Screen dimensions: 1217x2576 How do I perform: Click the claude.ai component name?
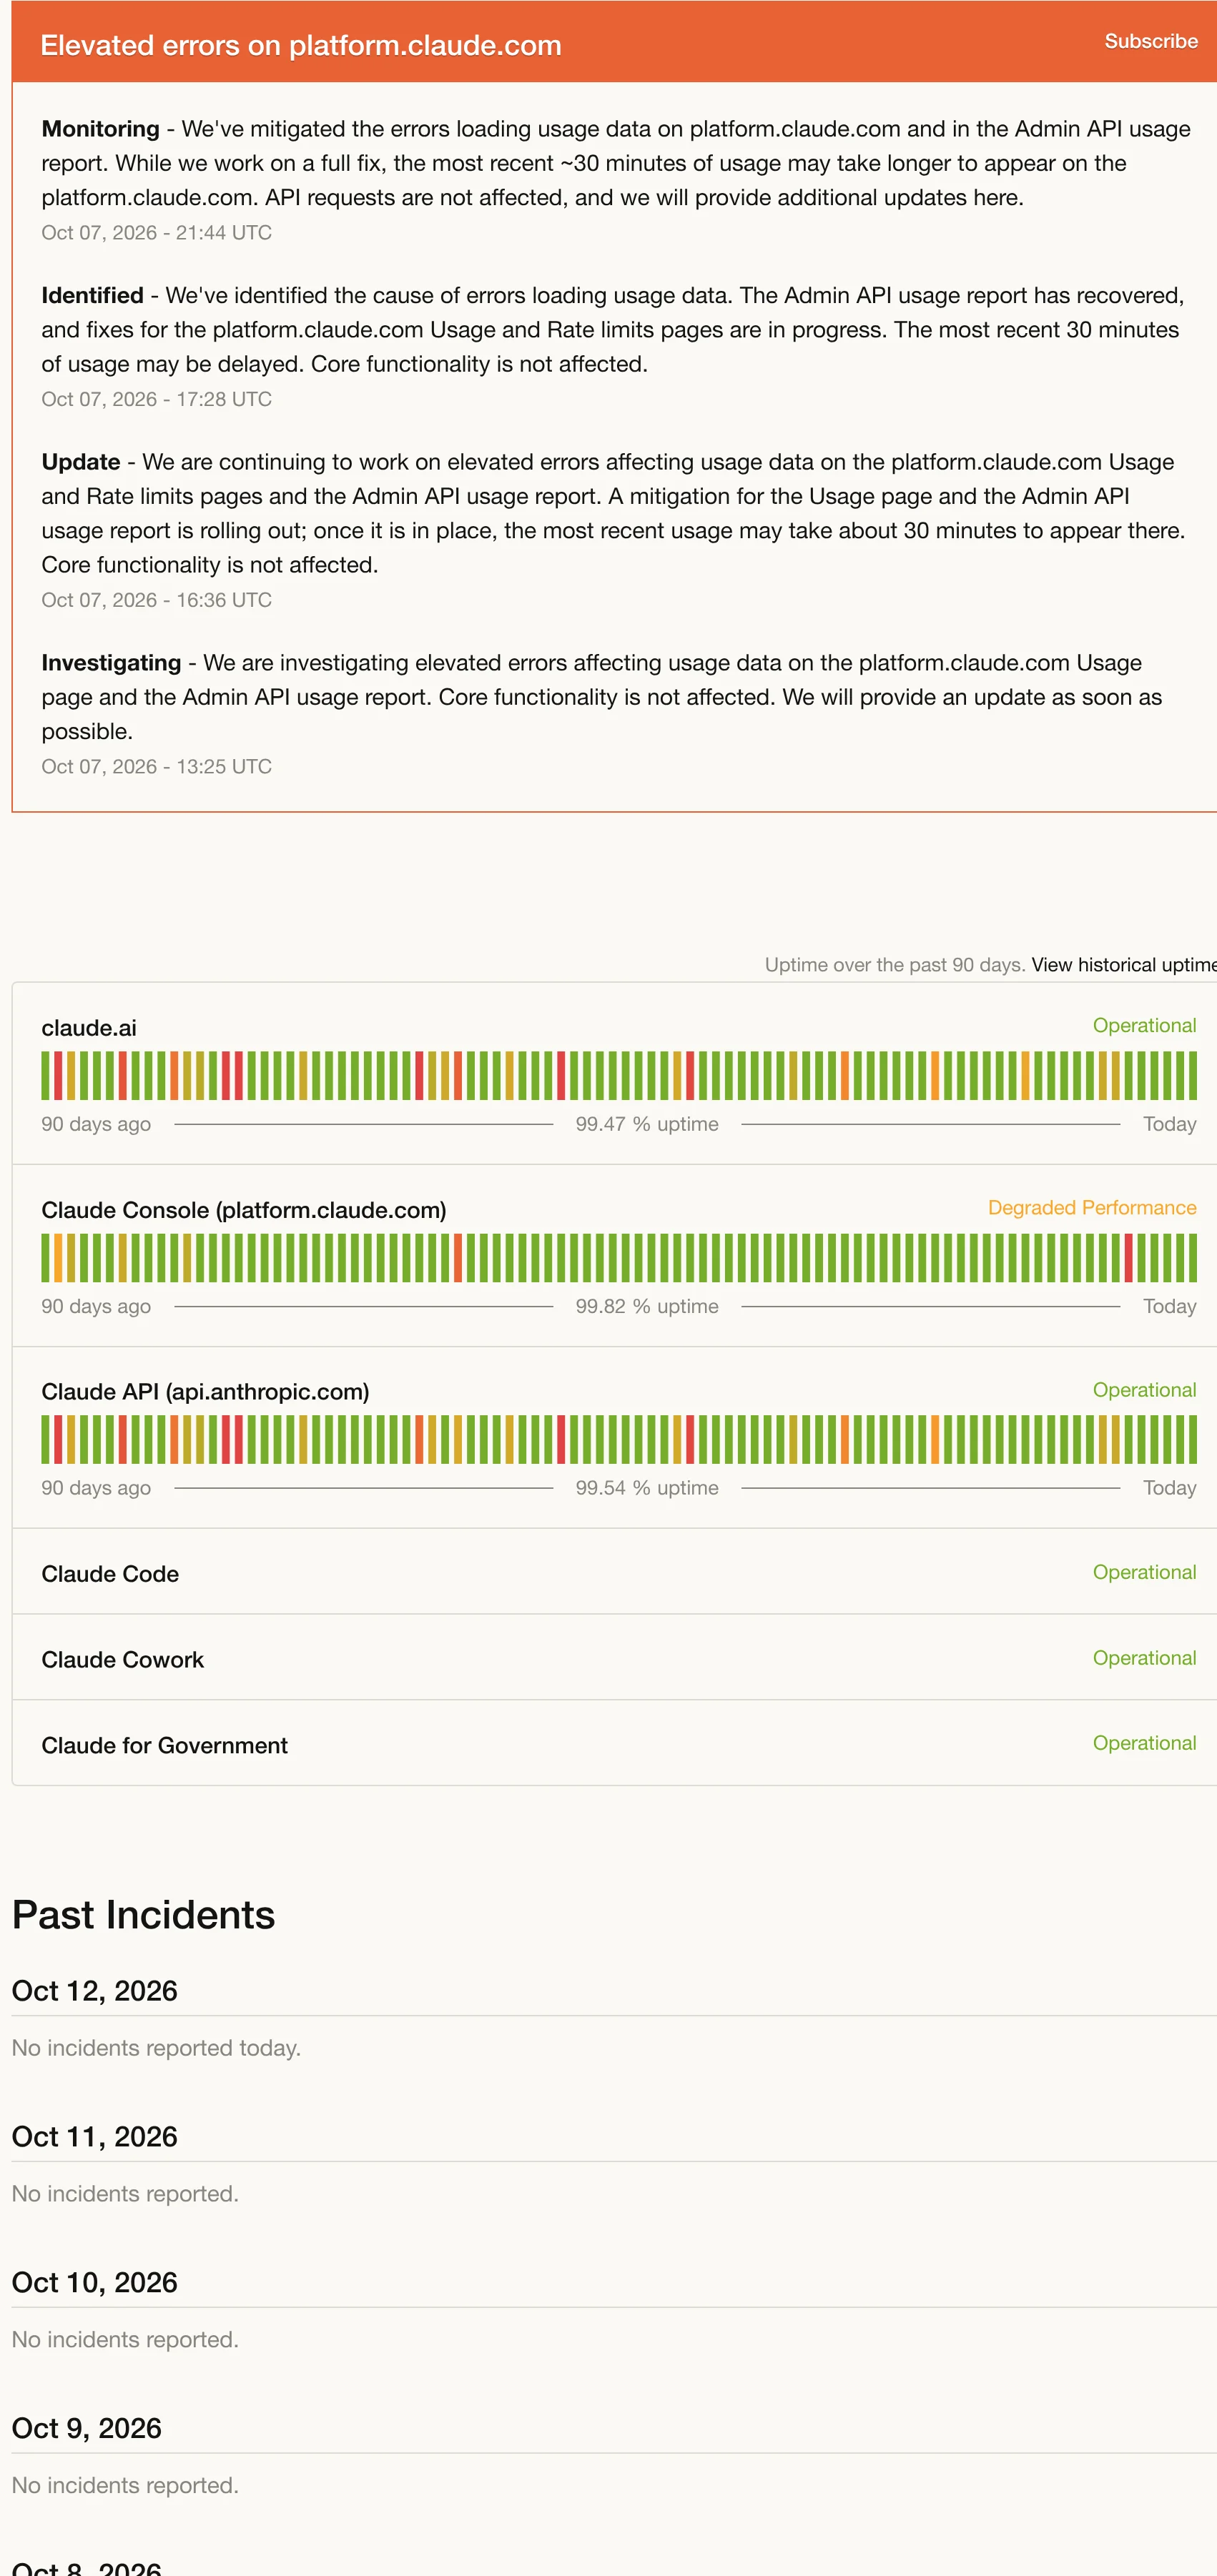click(89, 1028)
